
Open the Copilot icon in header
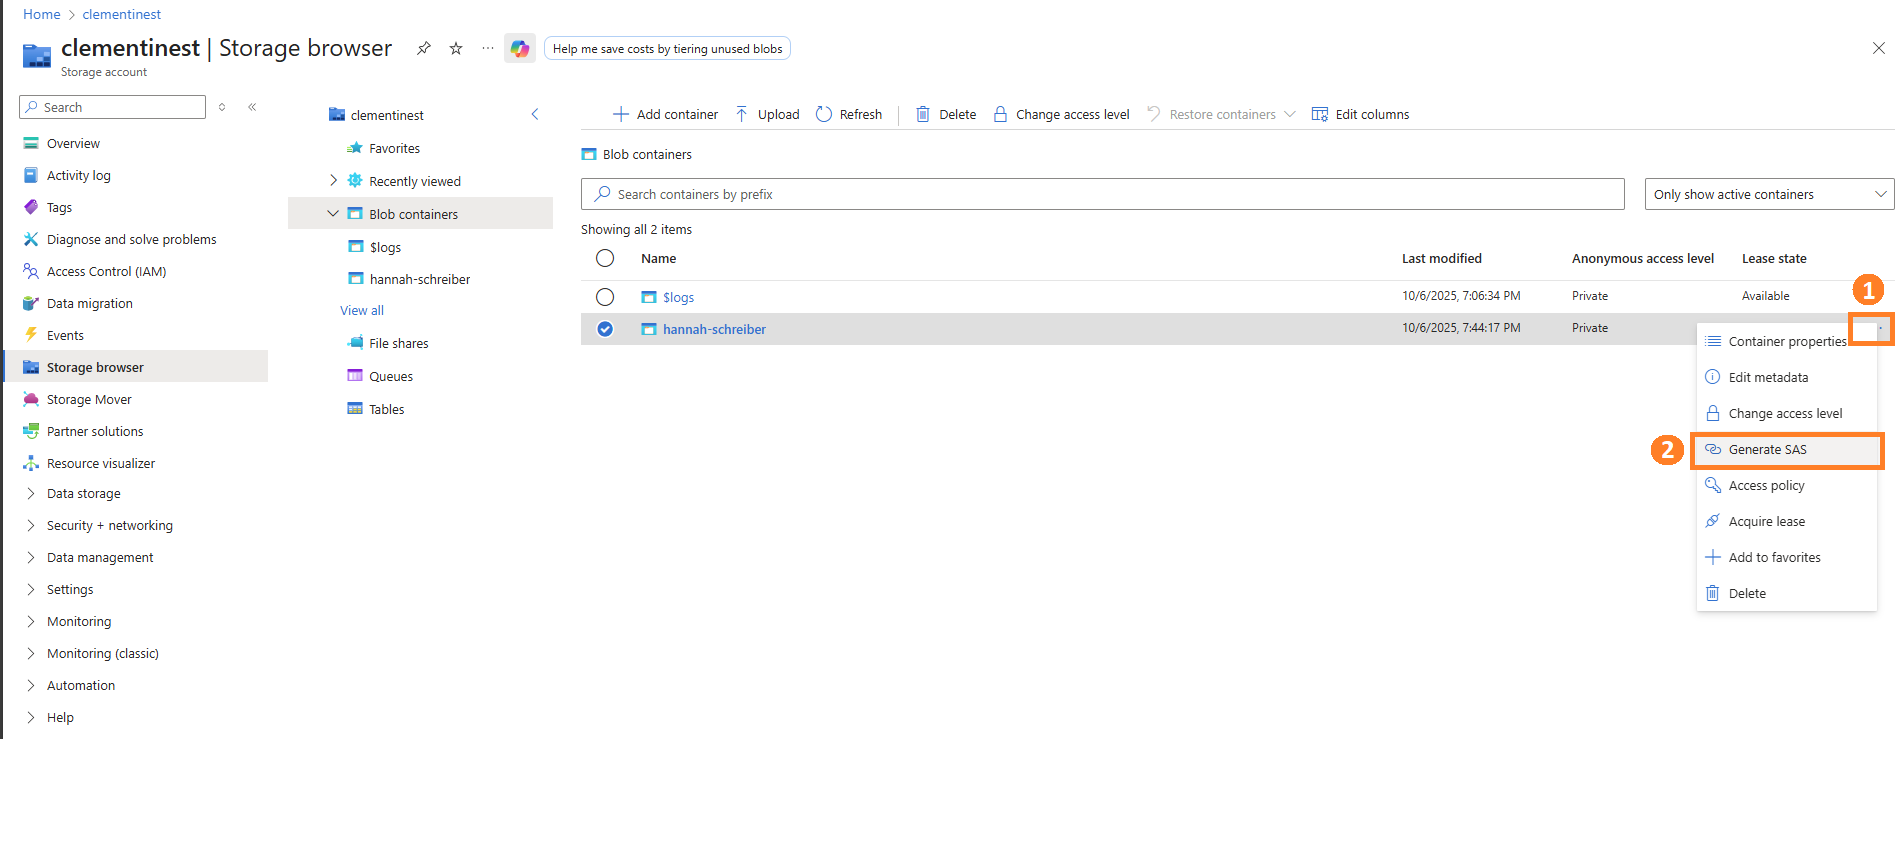[520, 48]
